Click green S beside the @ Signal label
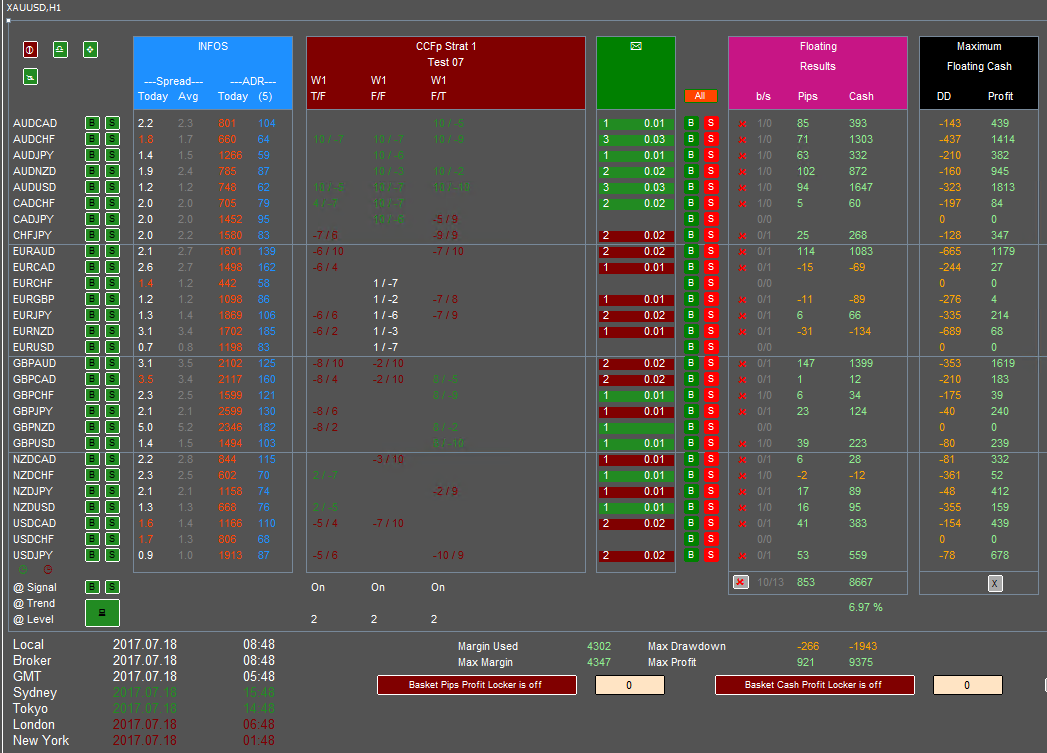 [112, 587]
